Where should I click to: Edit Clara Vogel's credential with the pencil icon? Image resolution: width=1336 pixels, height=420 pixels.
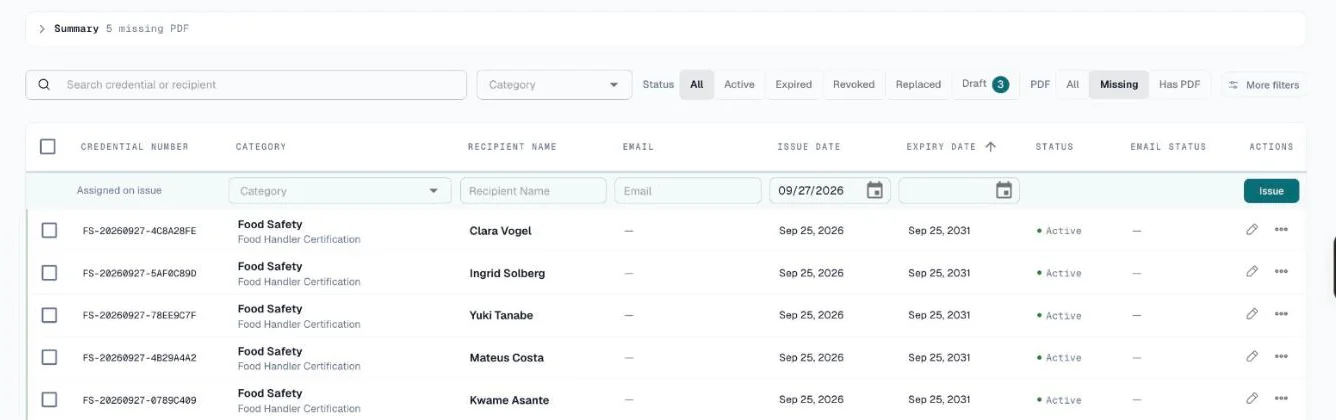point(1252,230)
